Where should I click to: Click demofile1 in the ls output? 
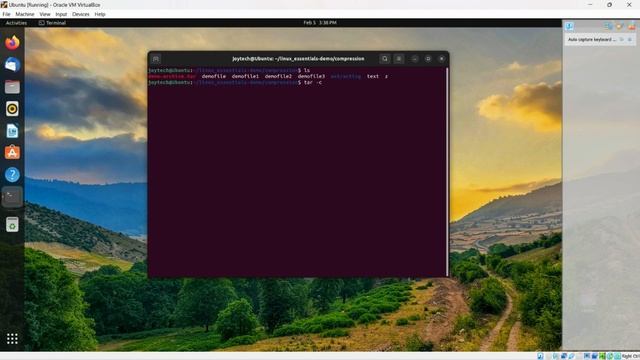(245, 76)
